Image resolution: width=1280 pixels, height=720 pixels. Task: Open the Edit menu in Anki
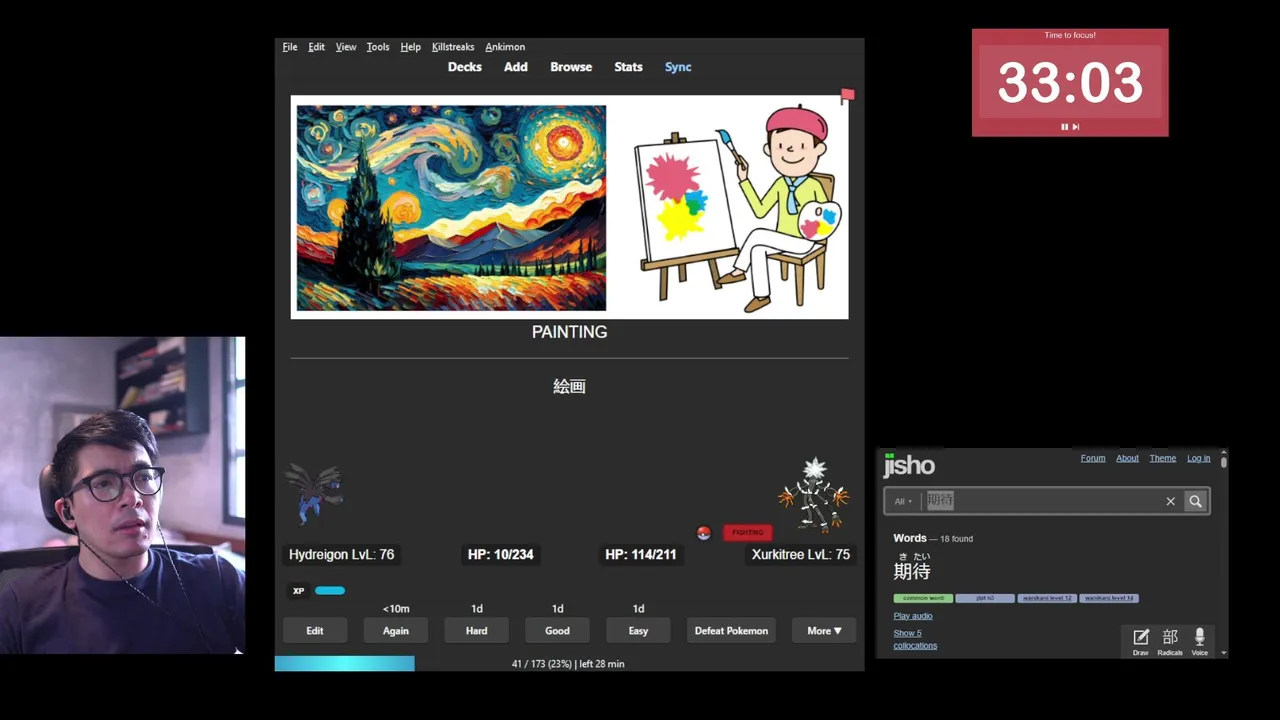[316, 47]
